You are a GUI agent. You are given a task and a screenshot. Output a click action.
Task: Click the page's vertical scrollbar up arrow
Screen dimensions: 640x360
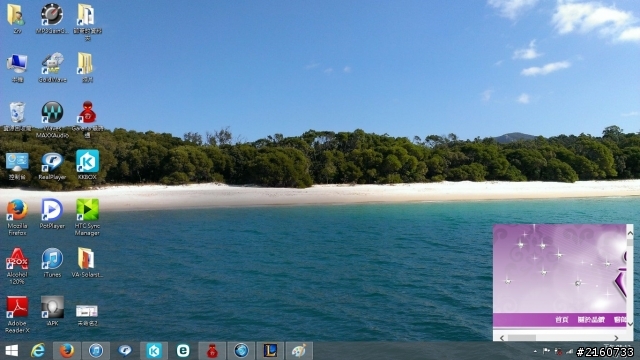(x=630, y=233)
